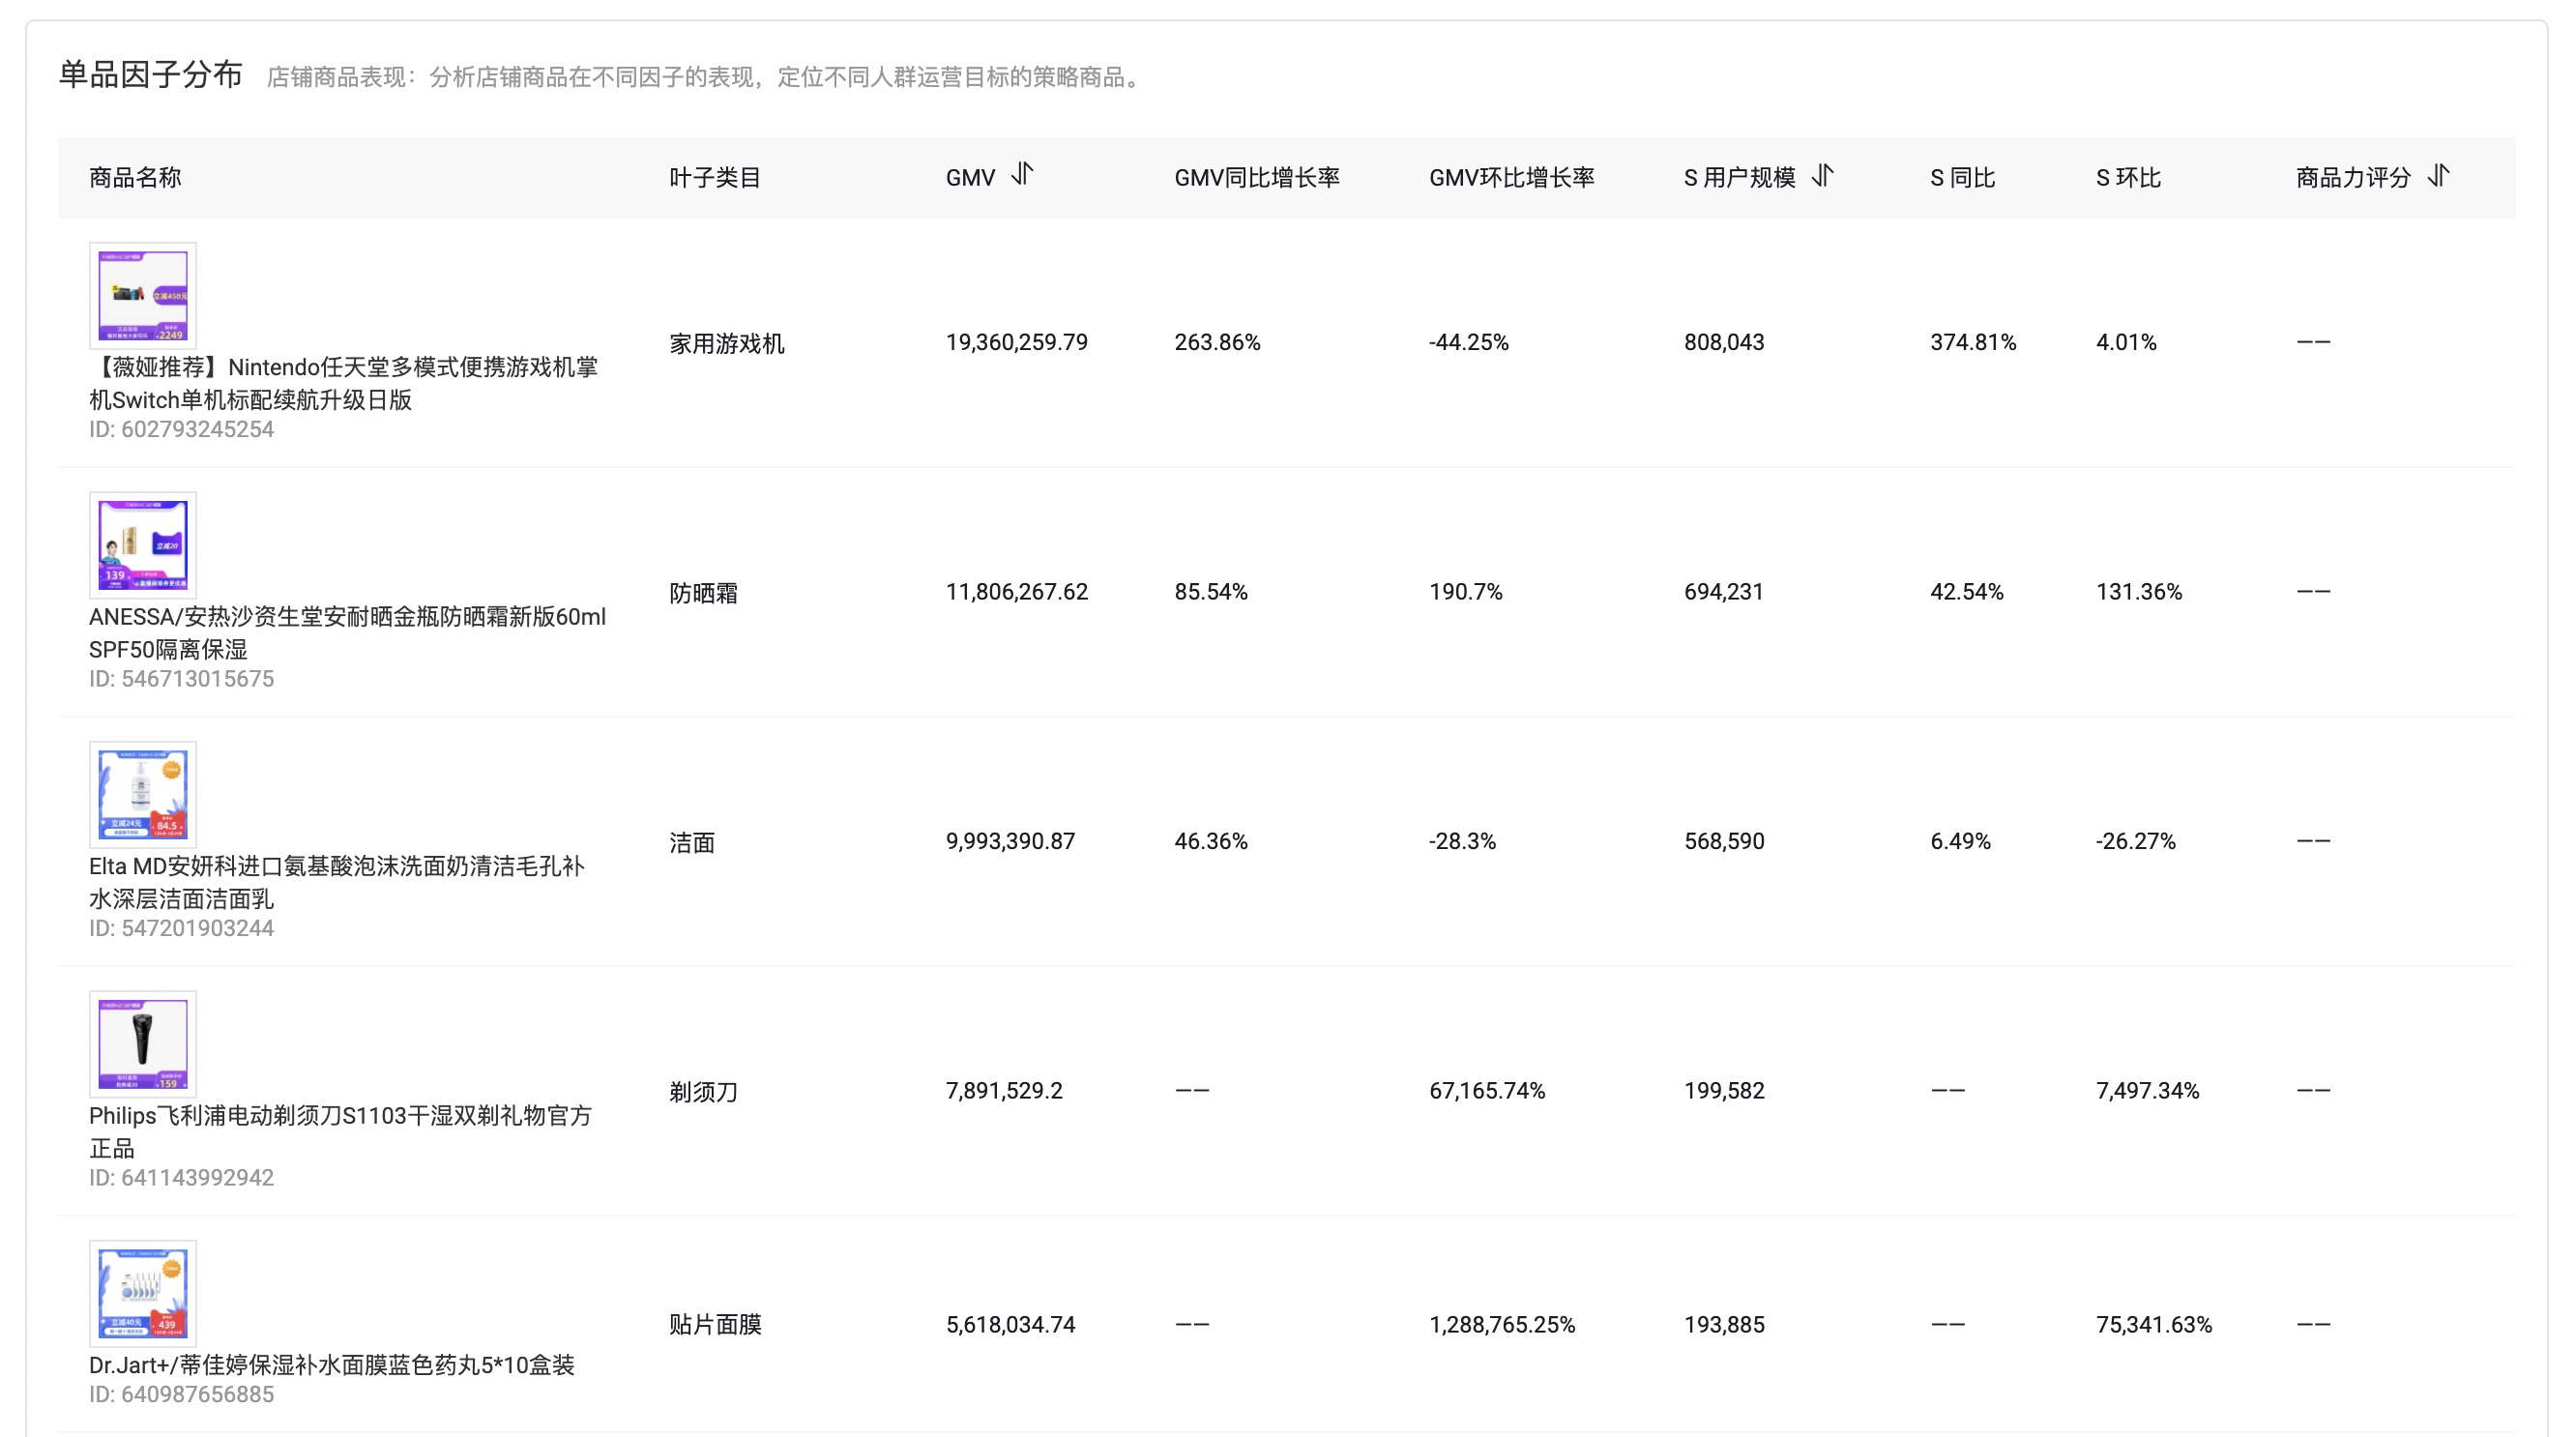Click the S 环比 column header
The width and height of the screenshot is (2576, 1437).
[x=2128, y=178]
